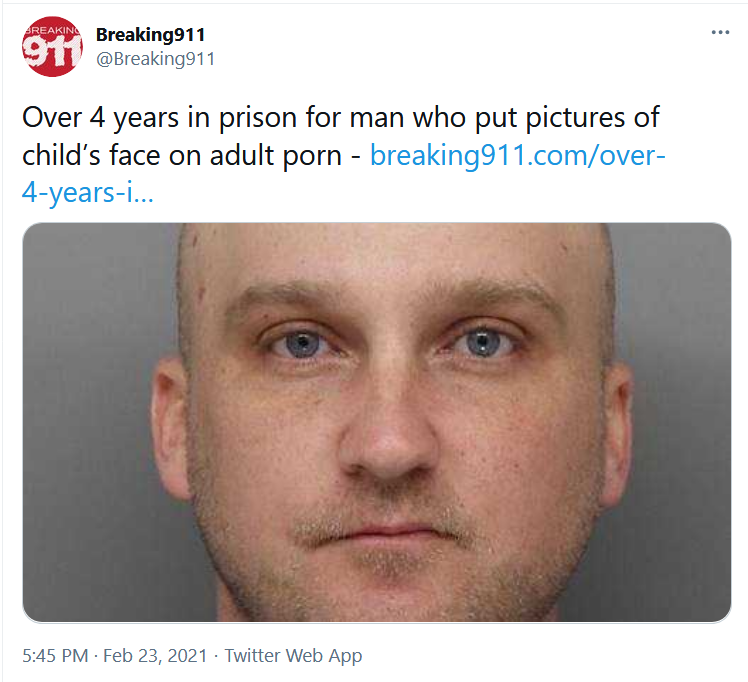Open the mugshot image attachment
748x682 pixels.
tap(377, 423)
